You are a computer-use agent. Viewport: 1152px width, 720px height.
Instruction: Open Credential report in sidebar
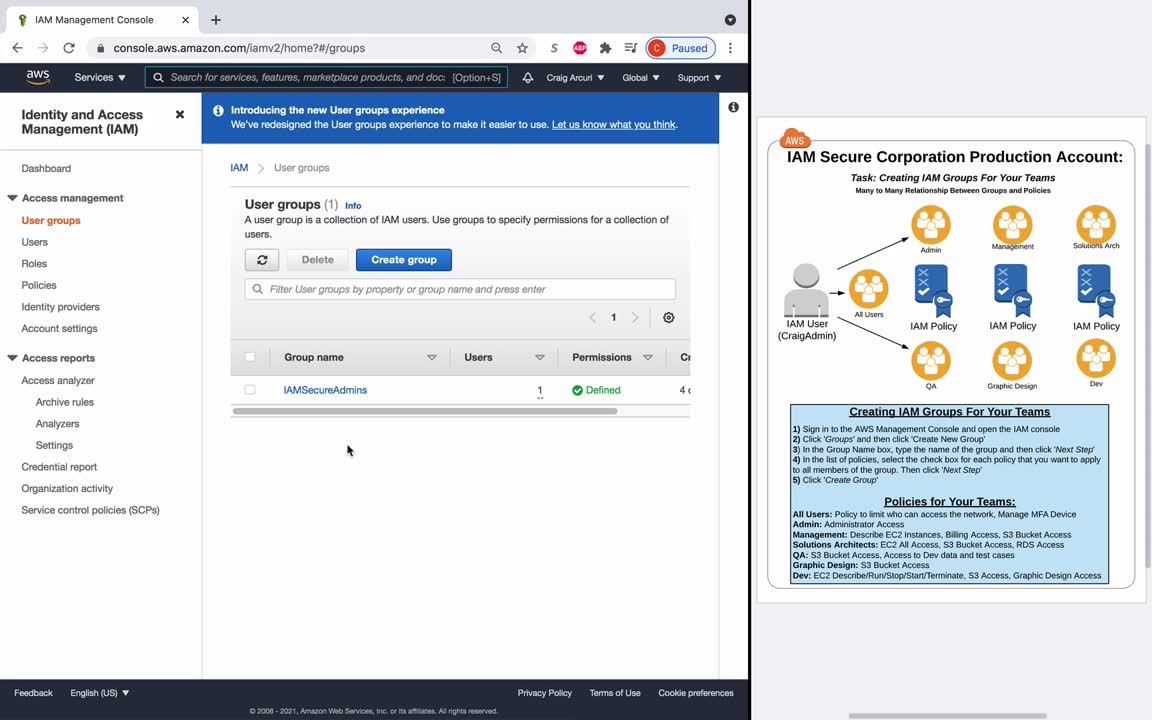(60, 467)
